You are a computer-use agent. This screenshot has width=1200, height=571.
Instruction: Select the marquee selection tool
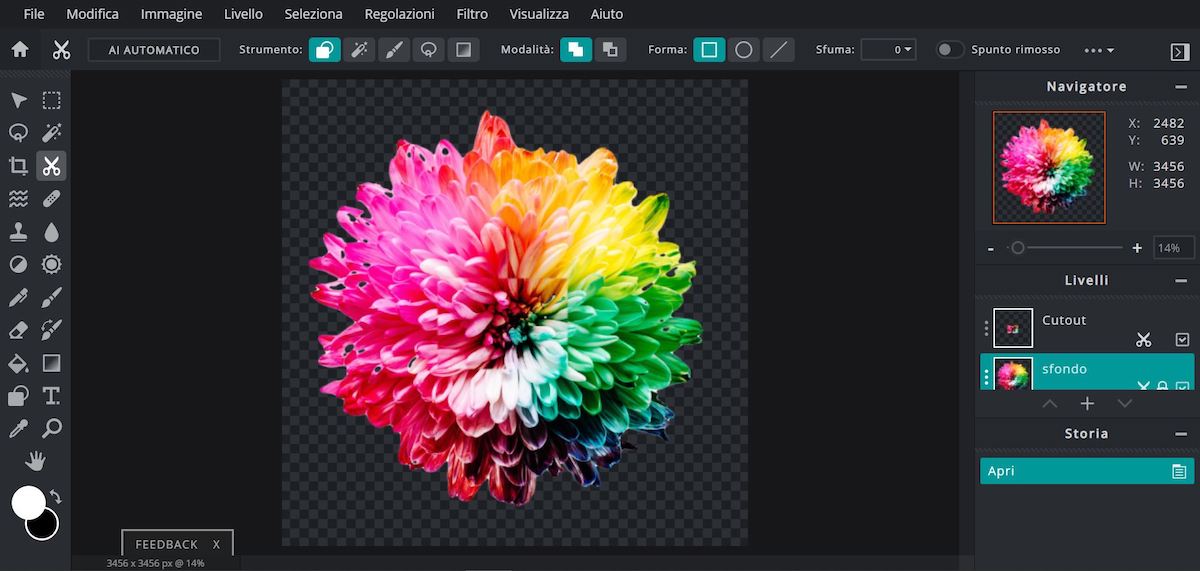point(51,100)
